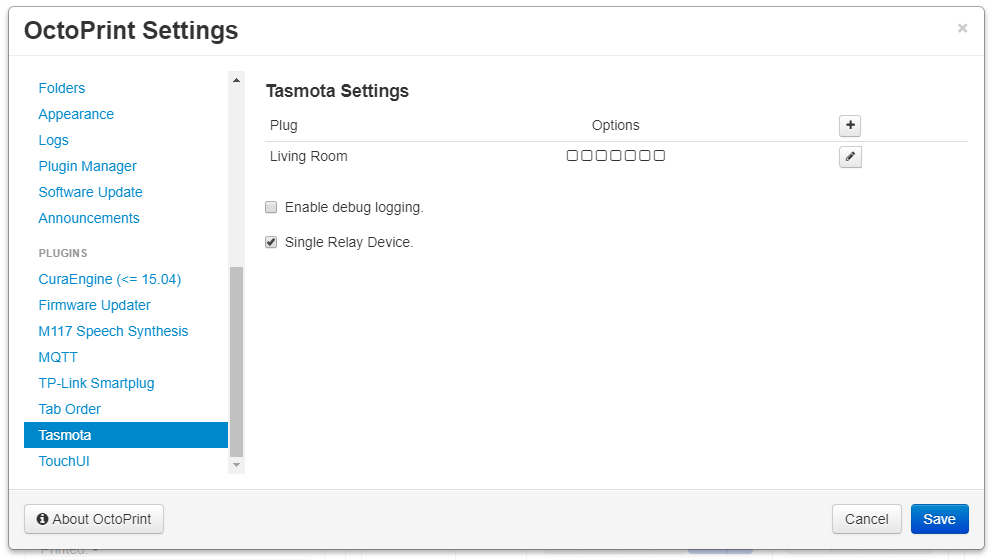Select the active Tasmota sidebar entry
The image size is (994, 560).
(126, 435)
